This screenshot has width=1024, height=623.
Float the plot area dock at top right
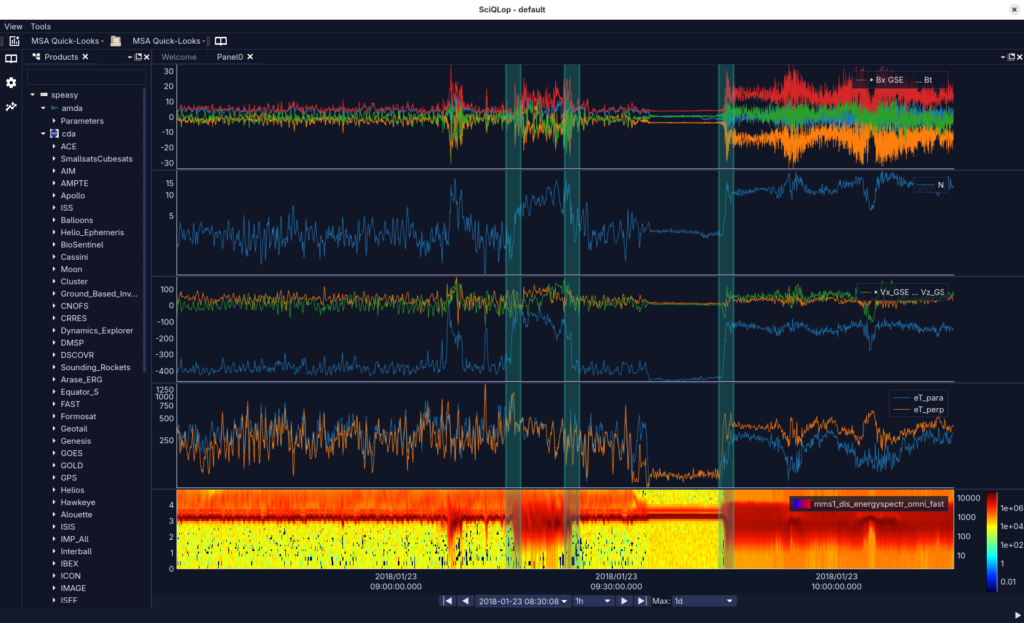1011,57
